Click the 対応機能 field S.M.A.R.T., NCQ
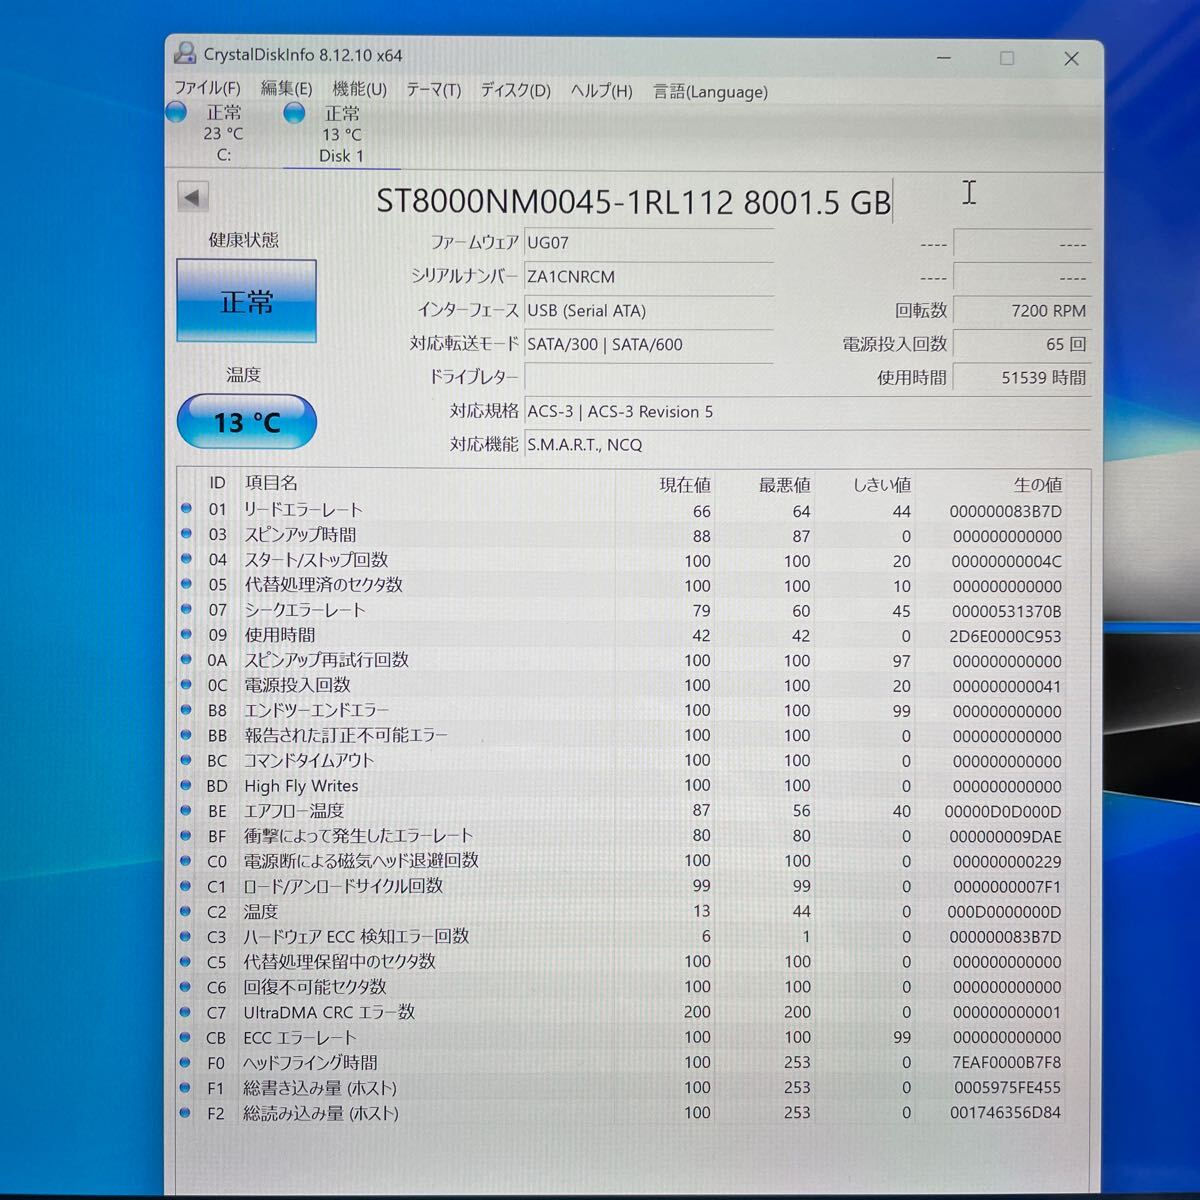This screenshot has width=1200, height=1200. tap(807, 445)
